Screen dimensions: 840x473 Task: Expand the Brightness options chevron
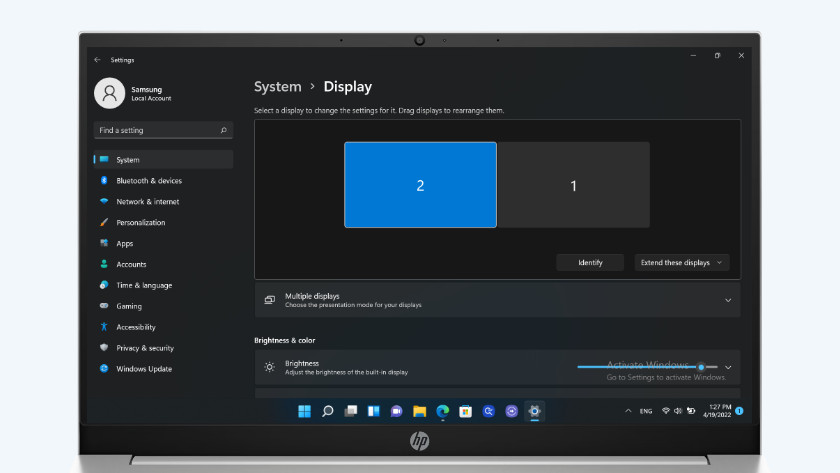pos(728,367)
